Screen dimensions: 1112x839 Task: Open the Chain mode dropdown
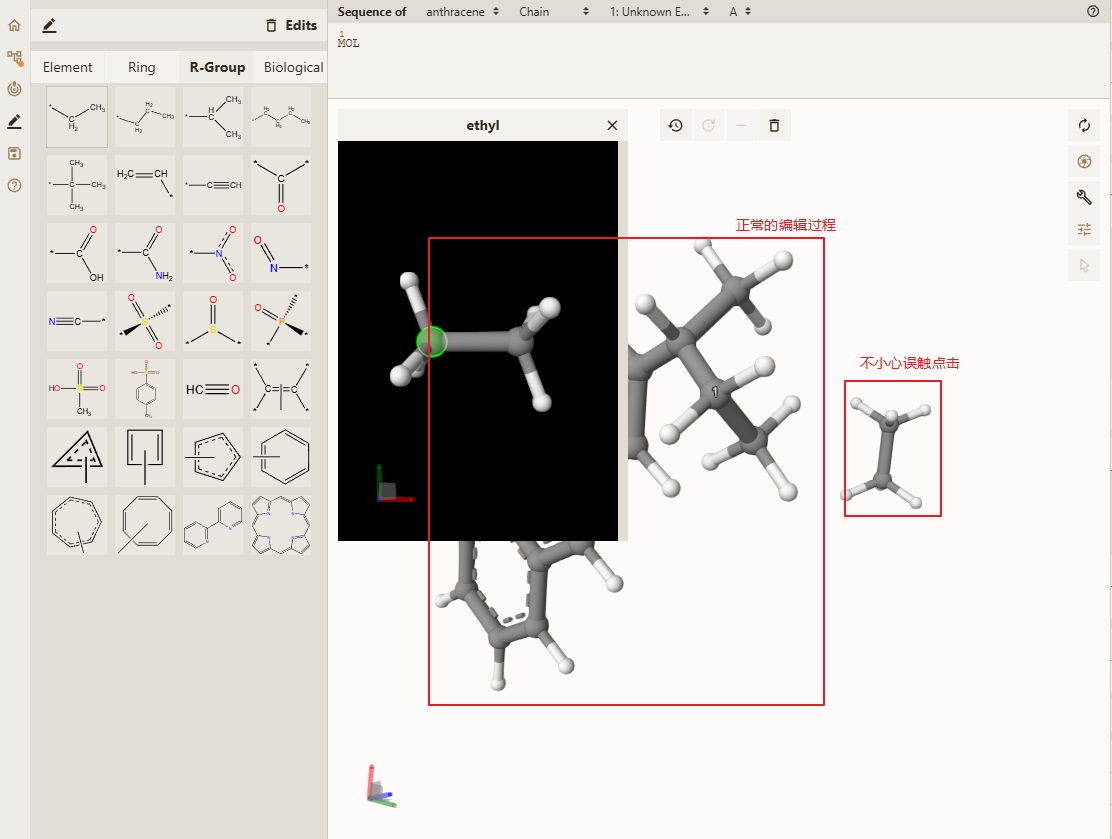tap(554, 11)
